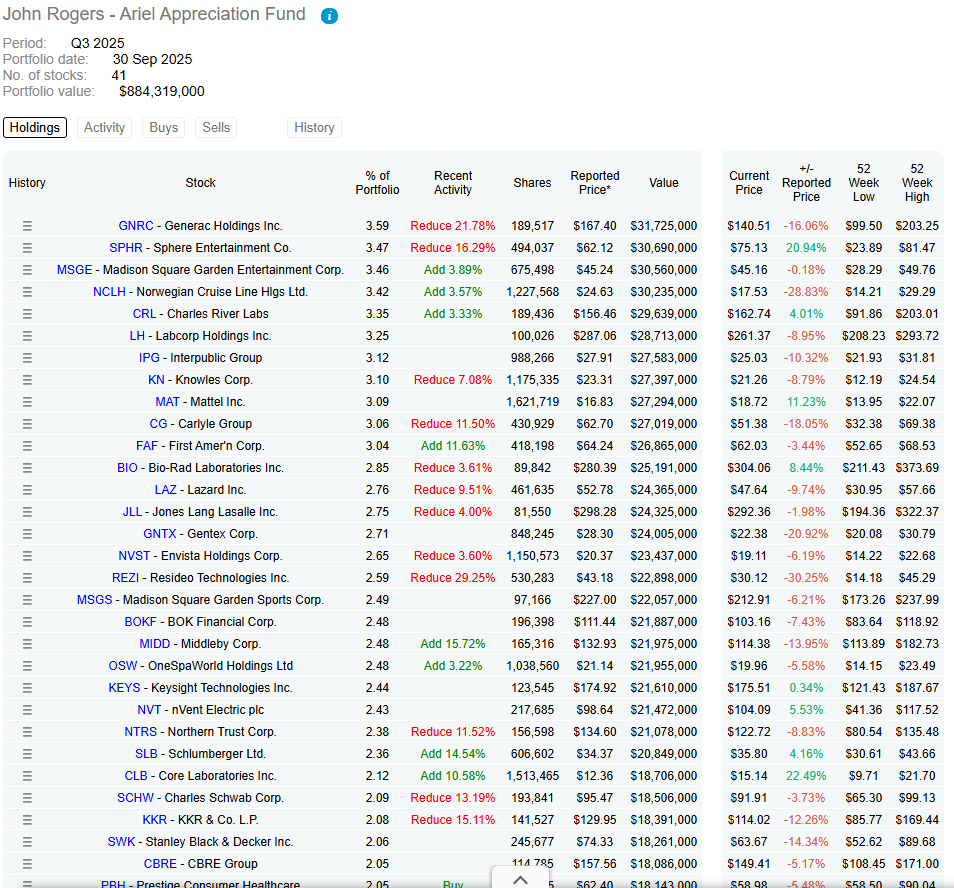Screen dimensions: 954x888
Task: Switch to the Sells tab
Action: (x=216, y=128)
